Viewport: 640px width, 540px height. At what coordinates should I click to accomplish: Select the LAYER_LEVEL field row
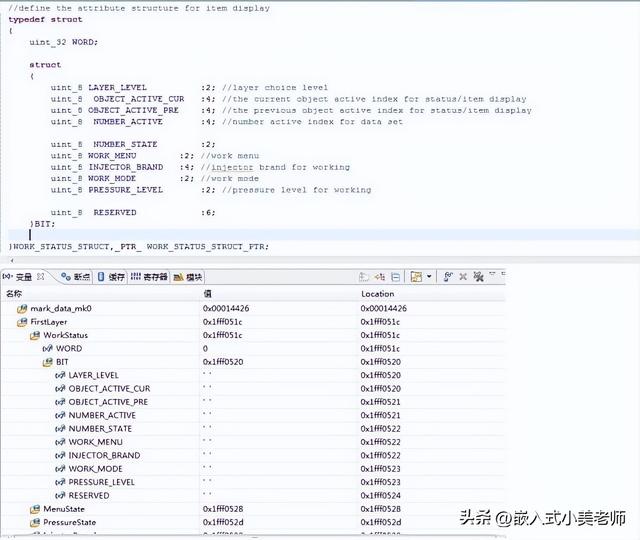click(x=253, y=375)
